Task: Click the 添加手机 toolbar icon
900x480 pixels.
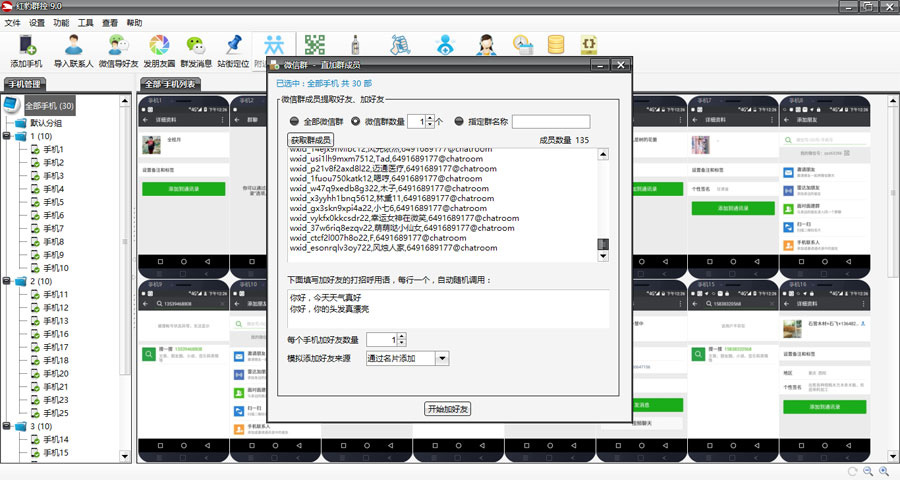Action: click(26, 51)
